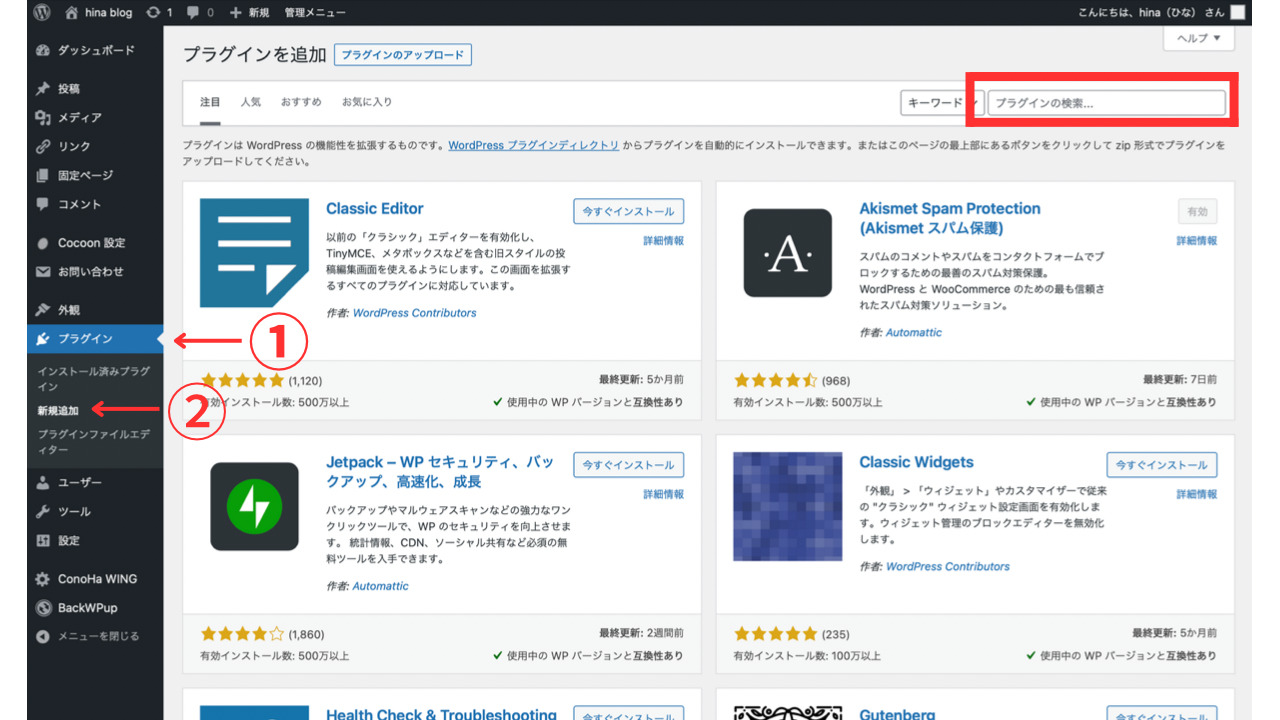Open プラグインファイルエディター submenu item
Image resolution: width=1280 pixels, height=720 pixels.
(93, 442)
